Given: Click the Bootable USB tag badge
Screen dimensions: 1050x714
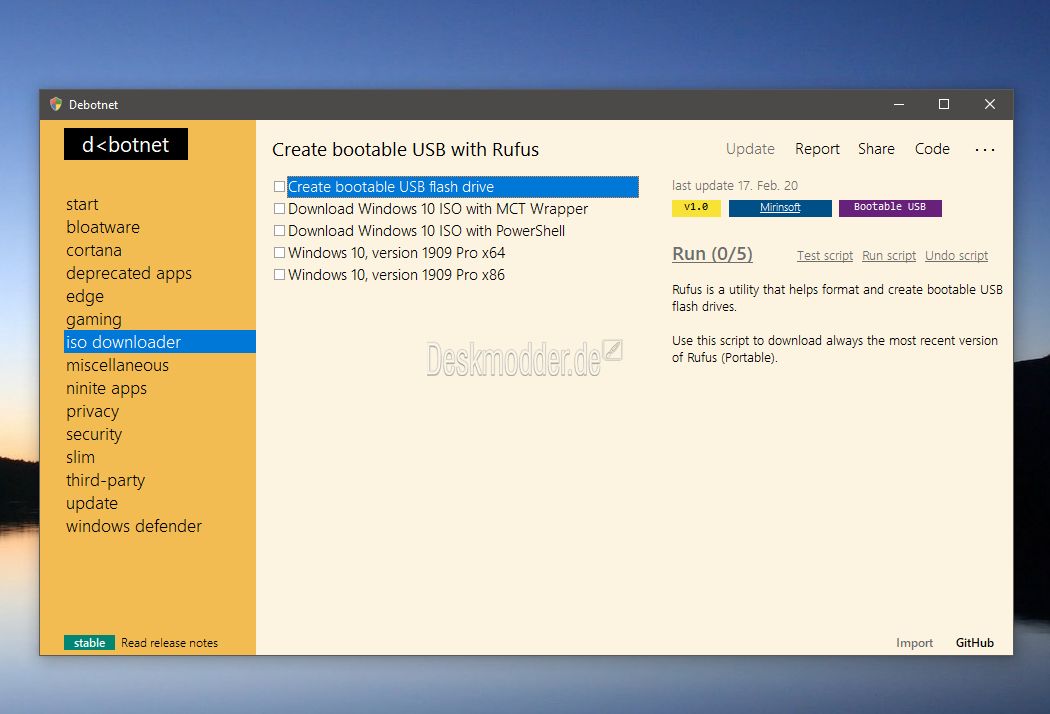Looking at the screenshot, I should tap(890, 208).
